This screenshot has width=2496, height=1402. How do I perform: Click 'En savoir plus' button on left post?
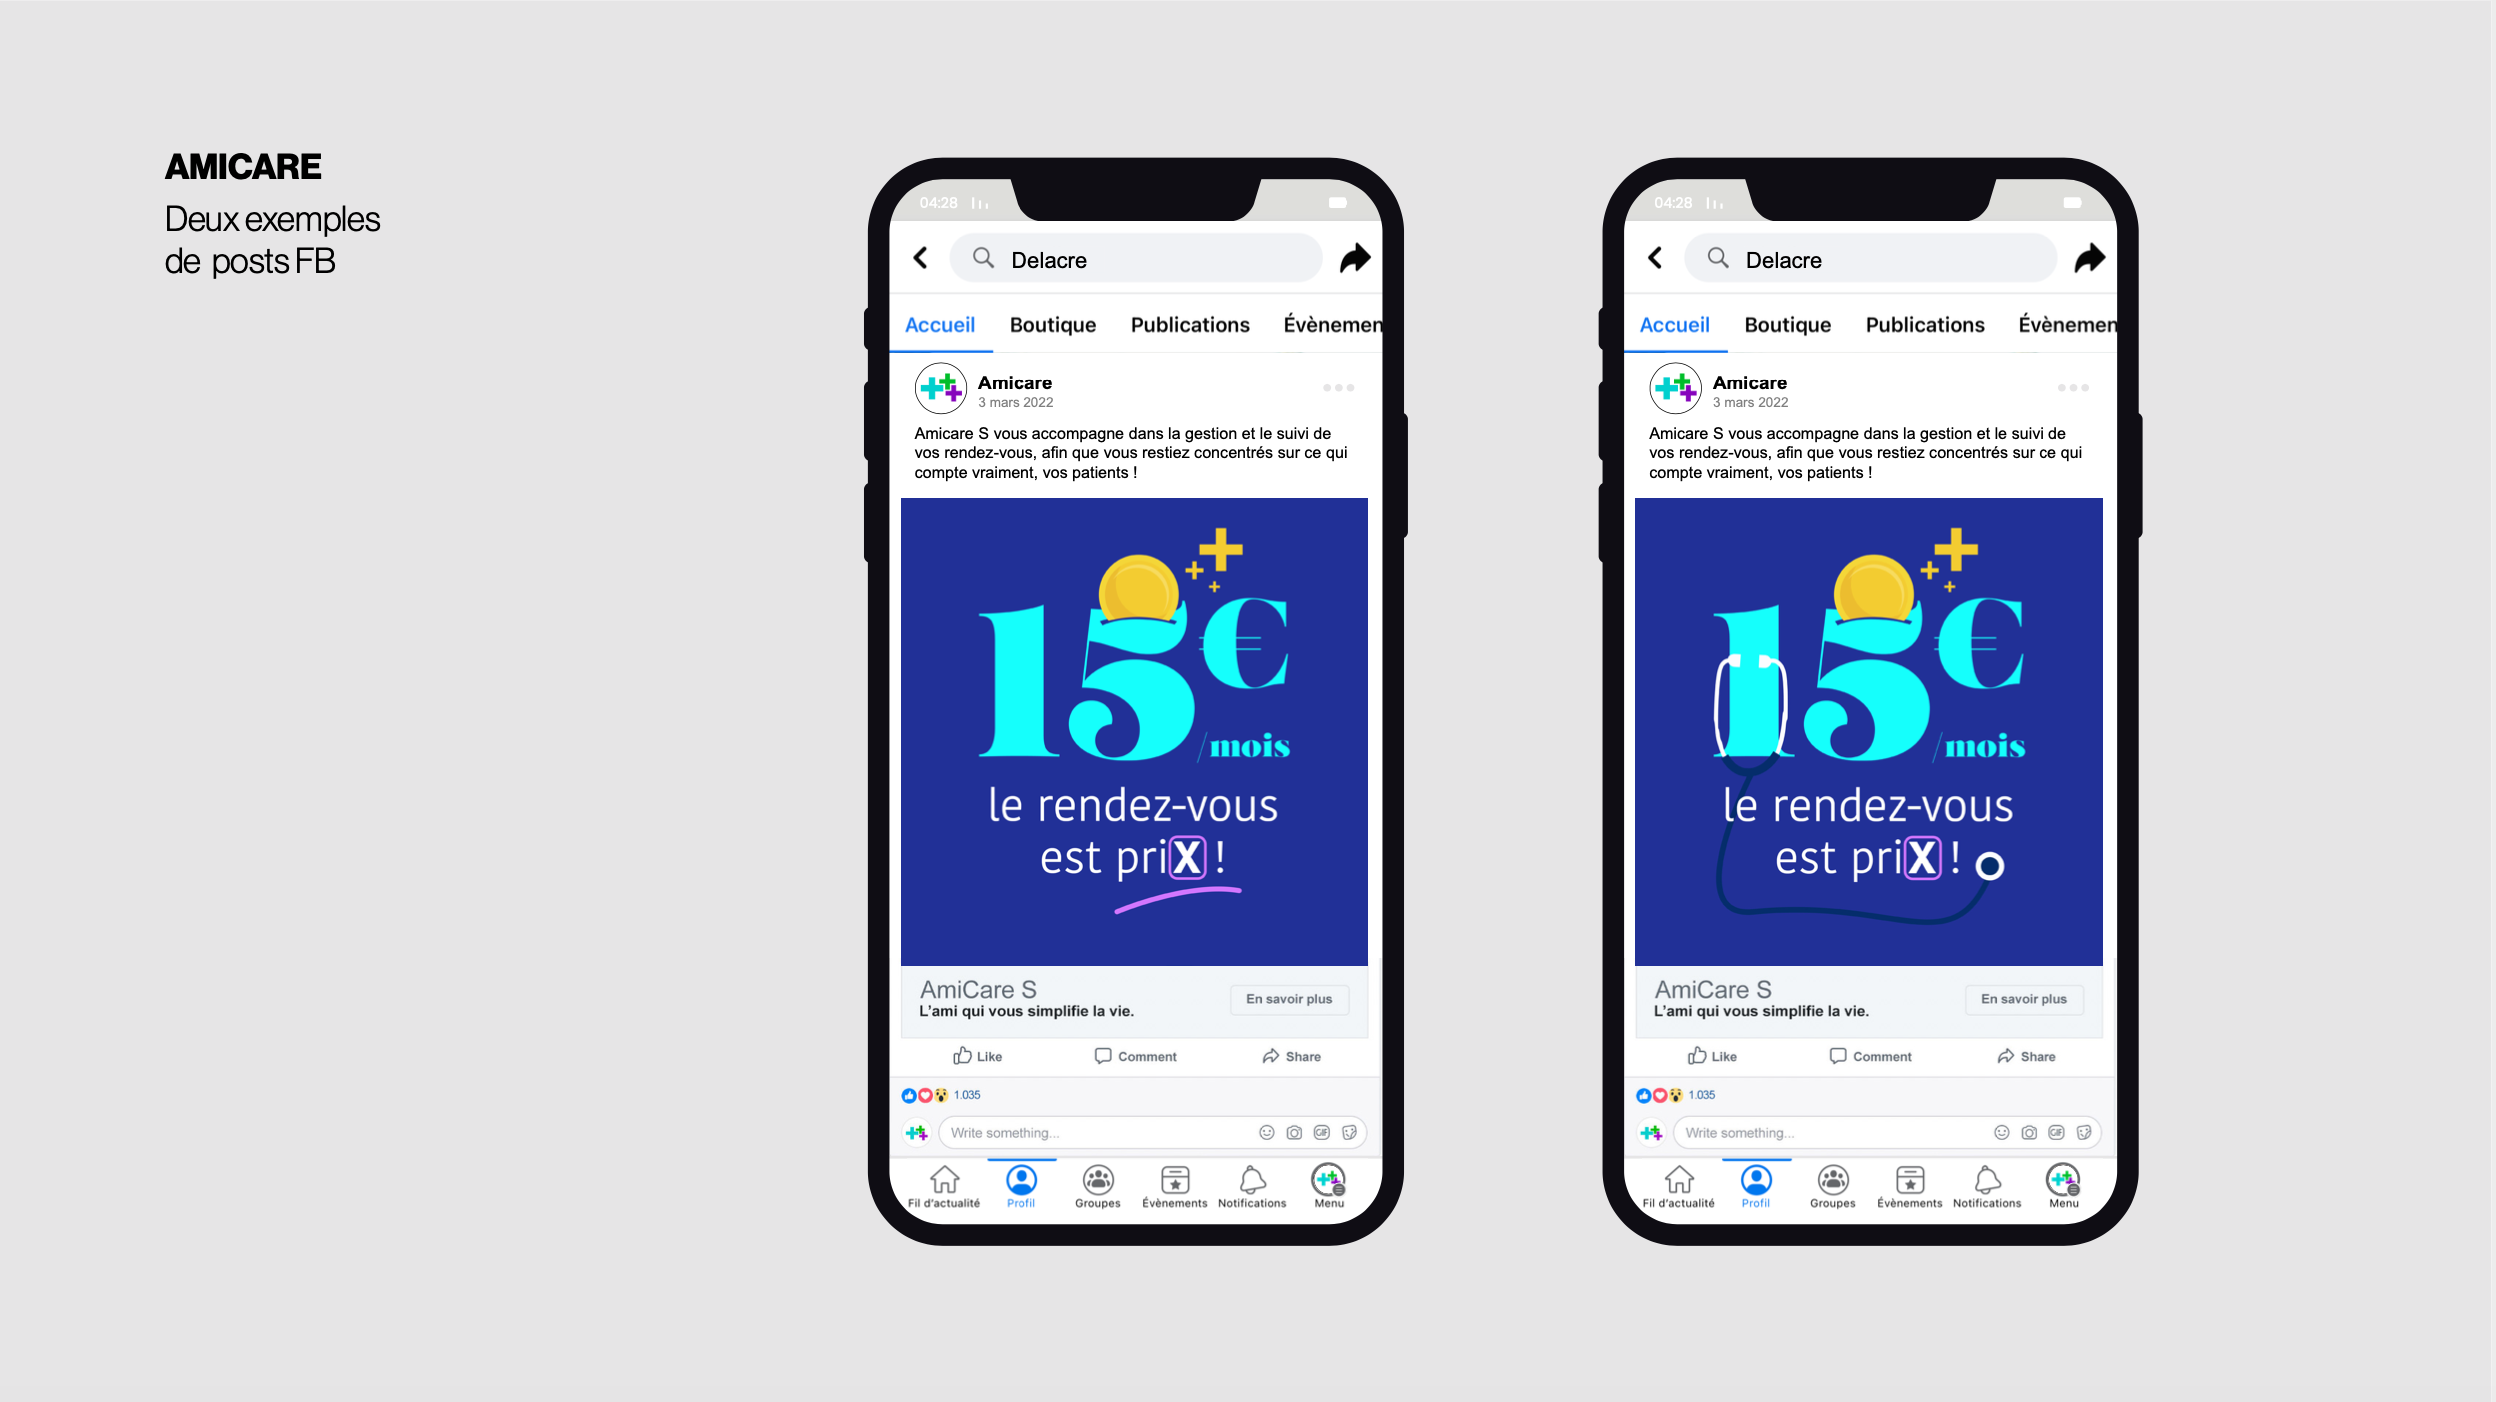pos(1287,998)
